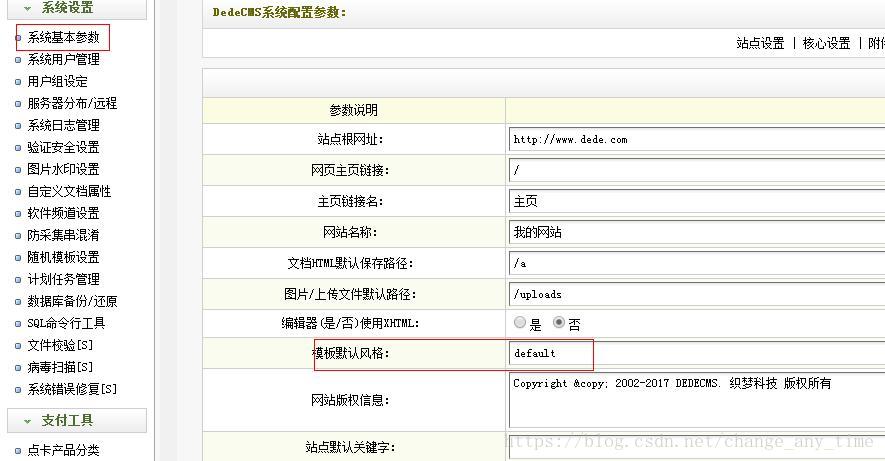Click the 模板默认风格 input field
This screenshot has height=461, width=885.
coord(696,354)
